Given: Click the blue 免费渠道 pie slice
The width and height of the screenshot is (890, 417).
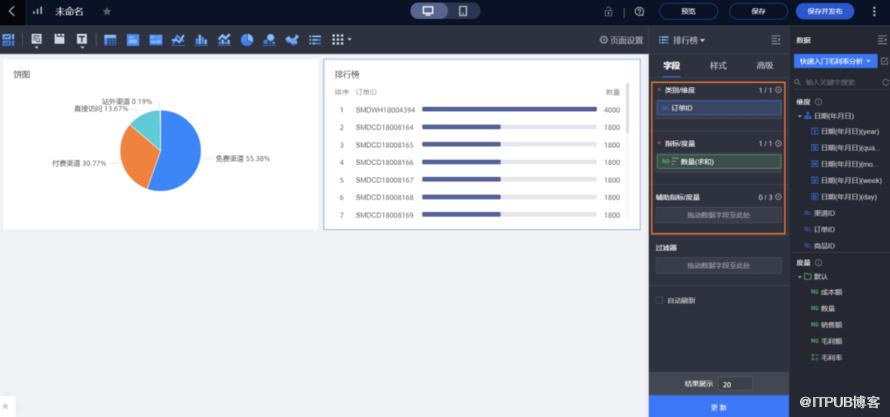Looking at the screenshot, I should tap(179, 153).
